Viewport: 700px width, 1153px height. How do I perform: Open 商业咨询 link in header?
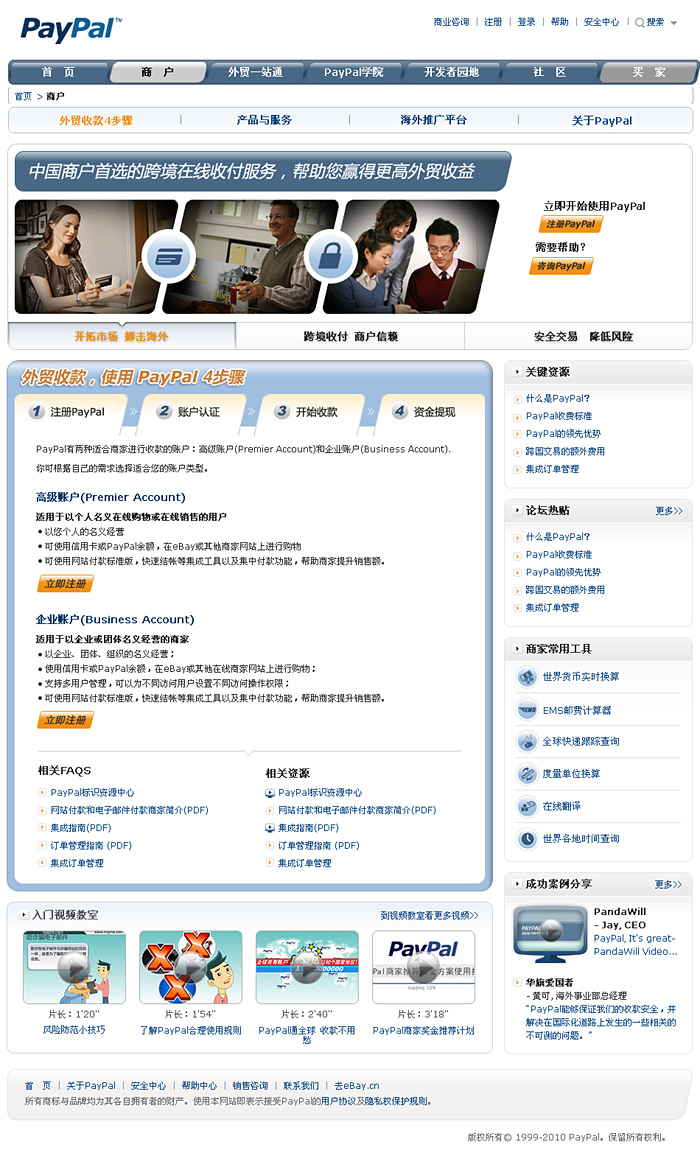[x=451, y=22]
